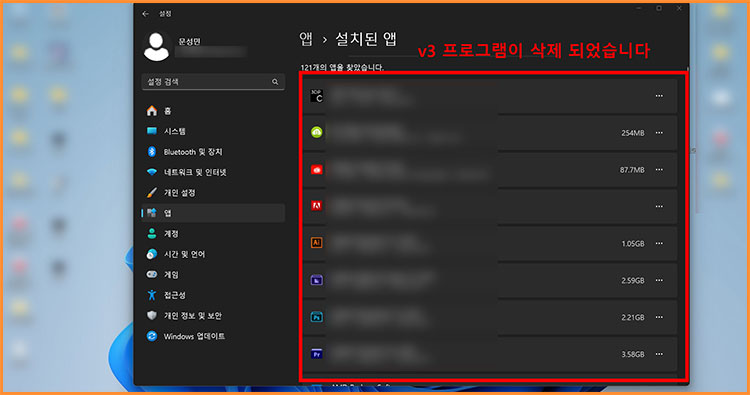Click the 3.58GB size text
The width and height of the screenshot is (750, 395).
pyautogui.click(x=633, y=354)
